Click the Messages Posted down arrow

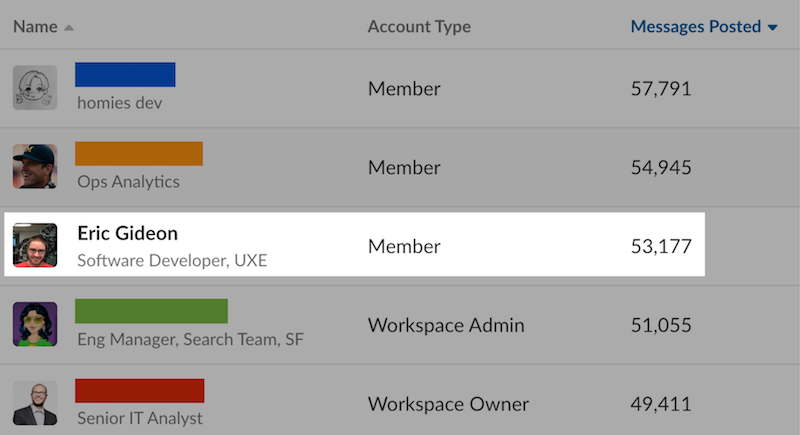[x=772, y=28]
